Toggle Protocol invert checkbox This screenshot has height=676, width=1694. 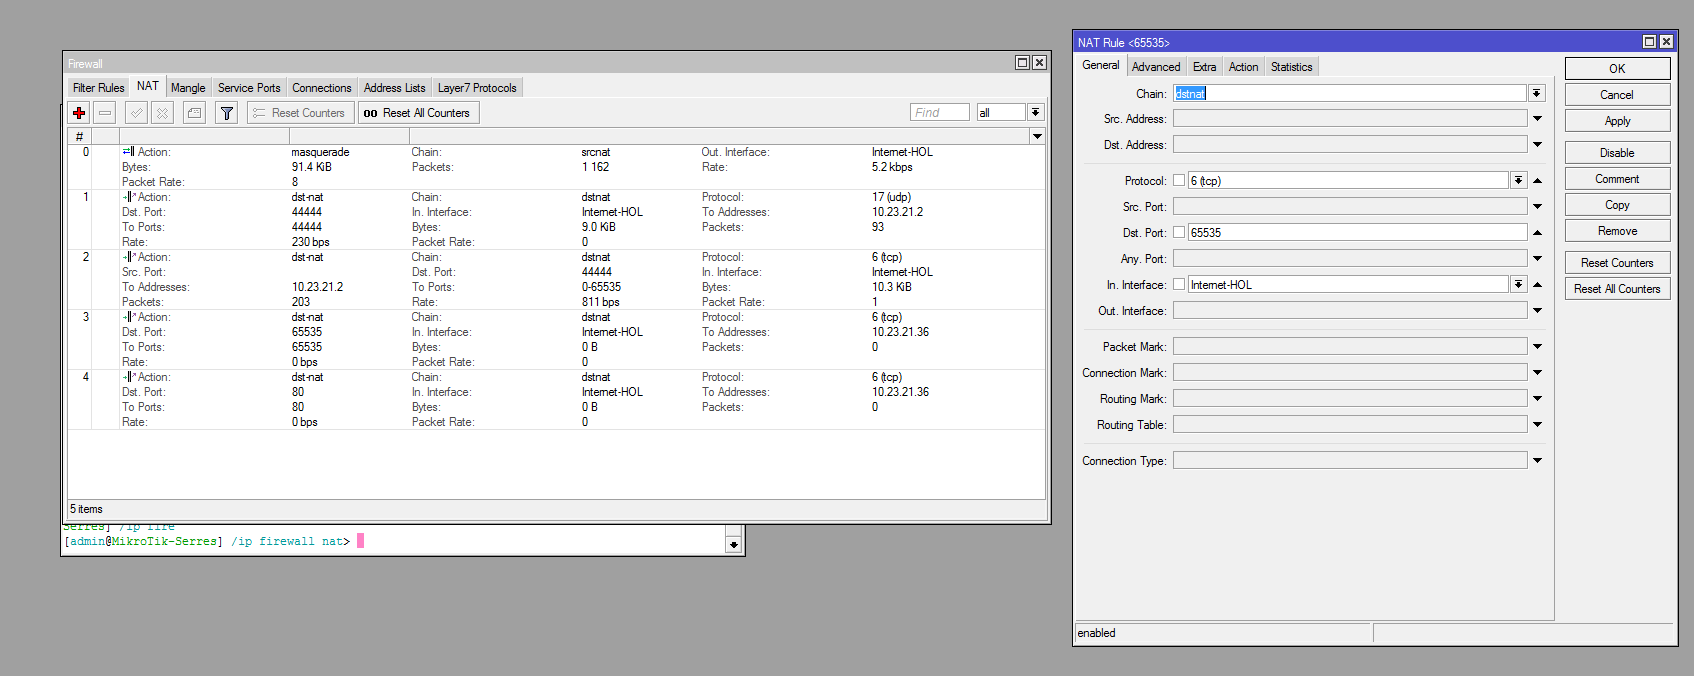pos(1179,180)
